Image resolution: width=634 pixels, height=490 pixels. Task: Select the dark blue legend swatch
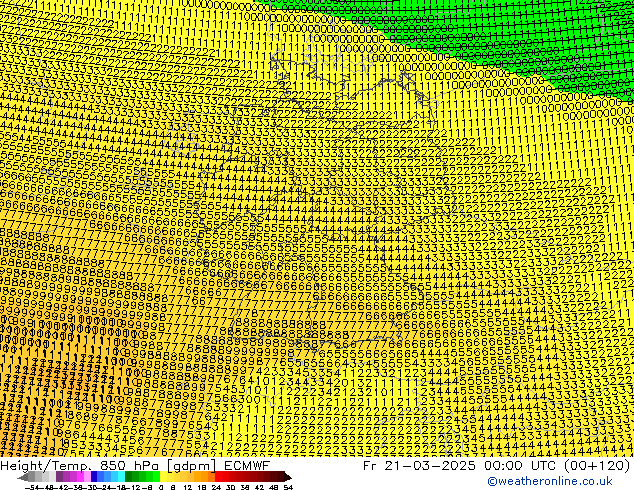pos(94,476)
